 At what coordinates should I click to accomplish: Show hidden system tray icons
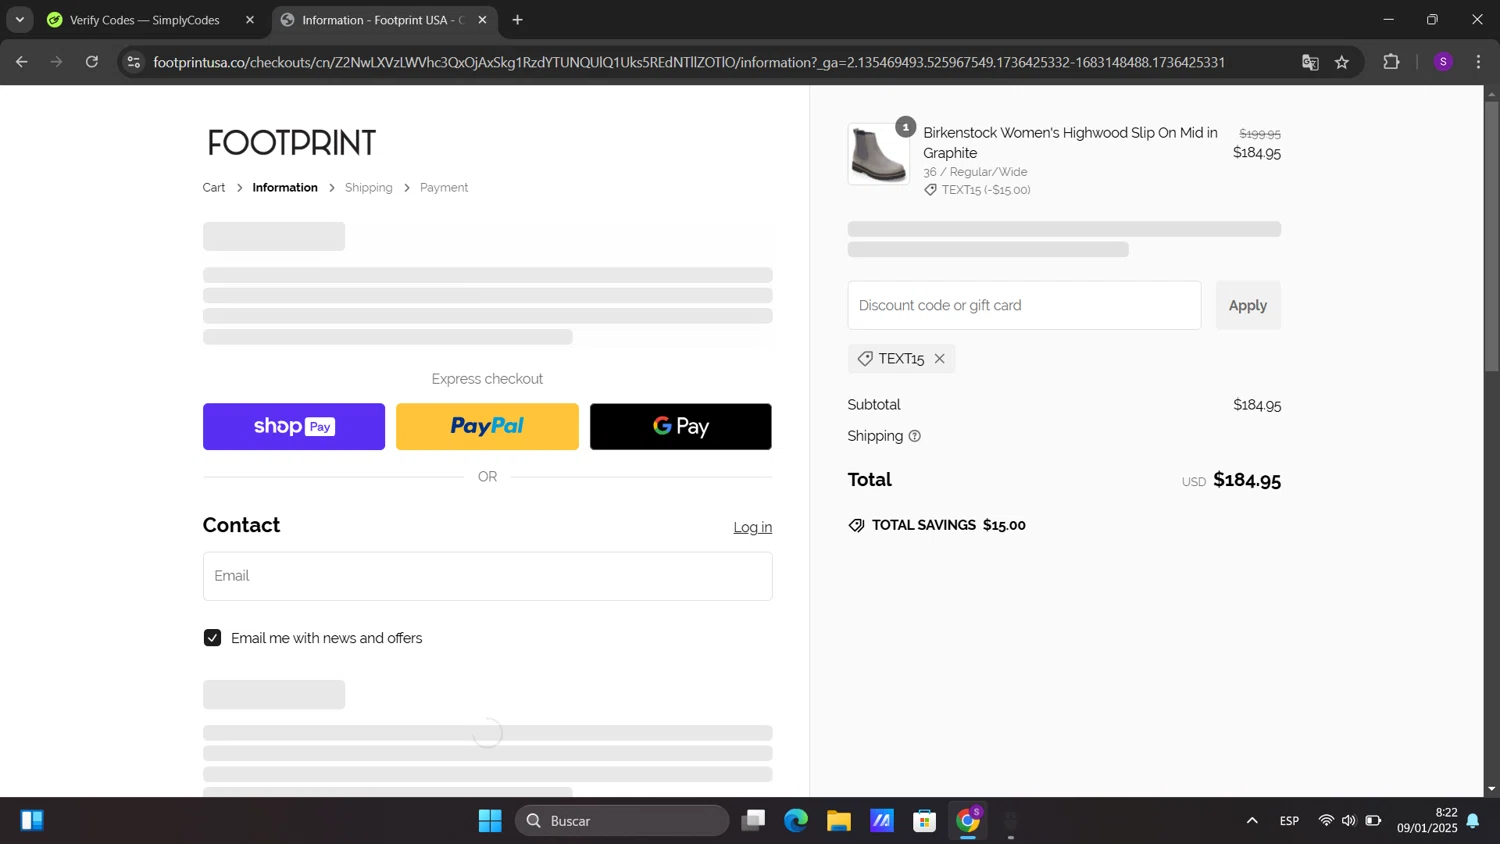pyautogui.click(x=1252, y=821)
